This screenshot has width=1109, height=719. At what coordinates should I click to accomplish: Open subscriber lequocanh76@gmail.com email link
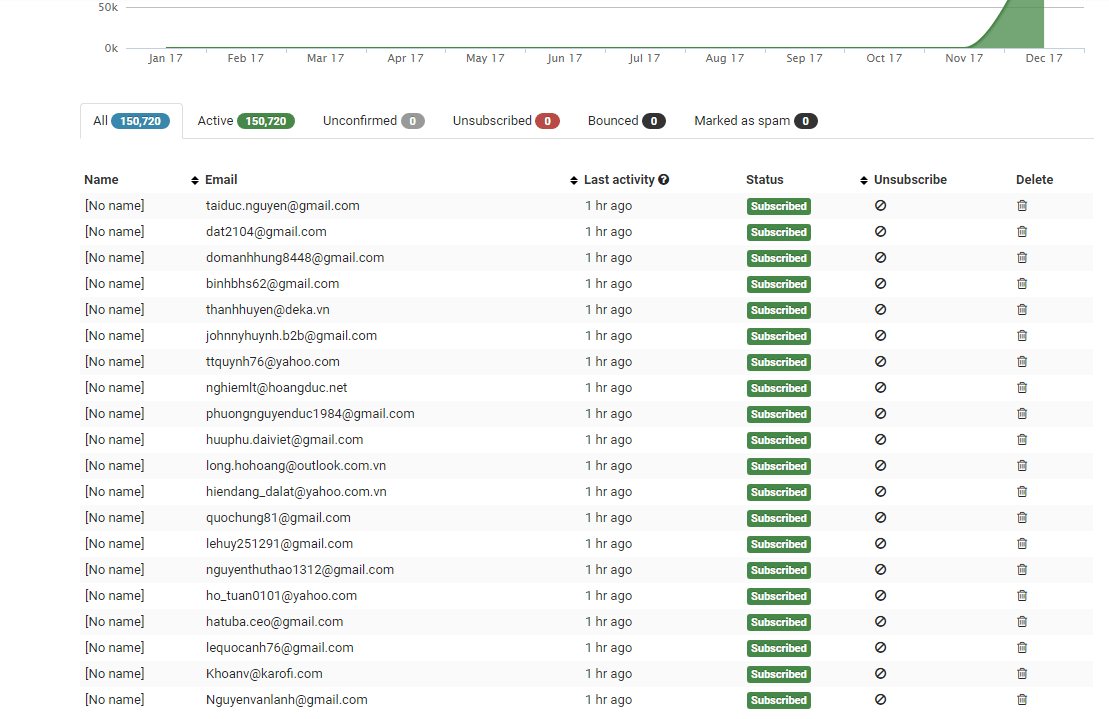pos(279,648)
